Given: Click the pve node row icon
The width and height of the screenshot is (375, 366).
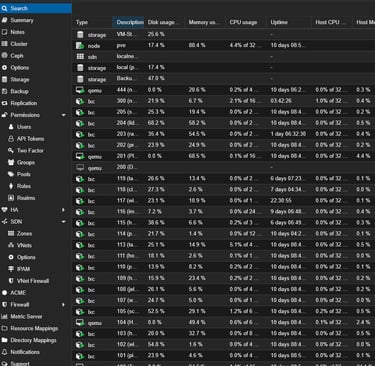Looking at the screenshot, I should (80, 46).
